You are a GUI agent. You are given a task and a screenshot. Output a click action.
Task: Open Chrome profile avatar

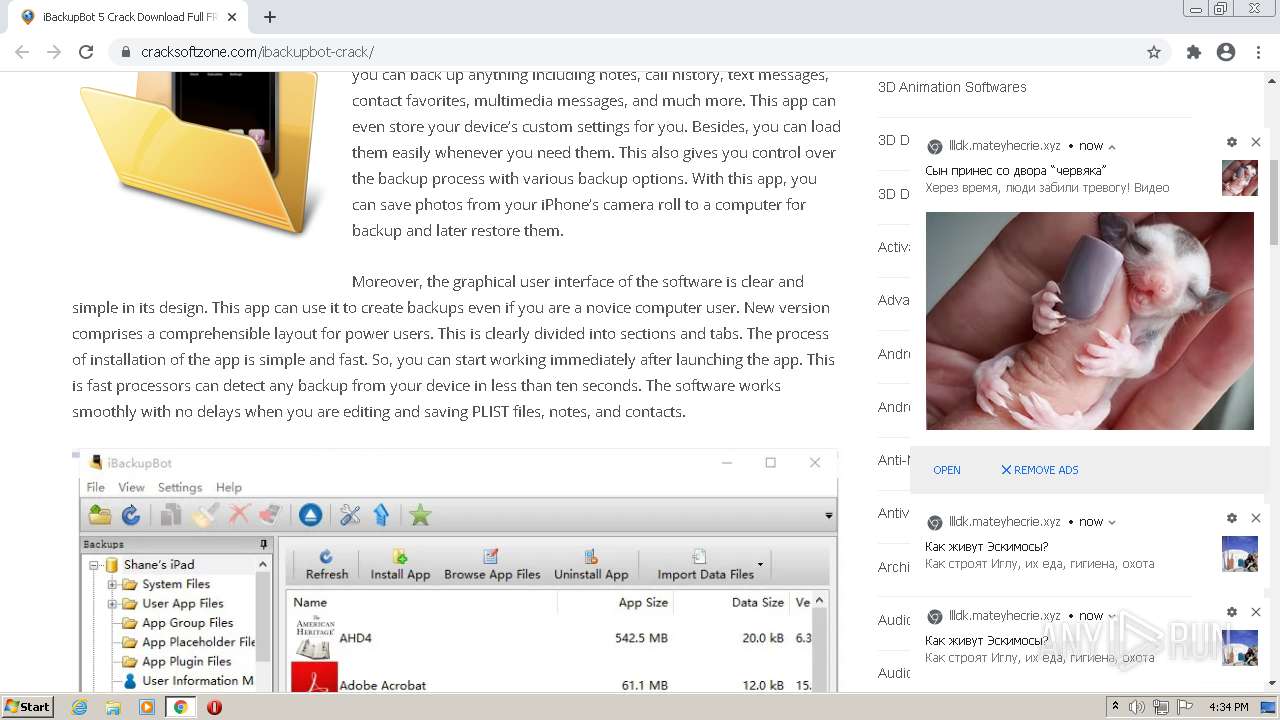click(1226, 52)
